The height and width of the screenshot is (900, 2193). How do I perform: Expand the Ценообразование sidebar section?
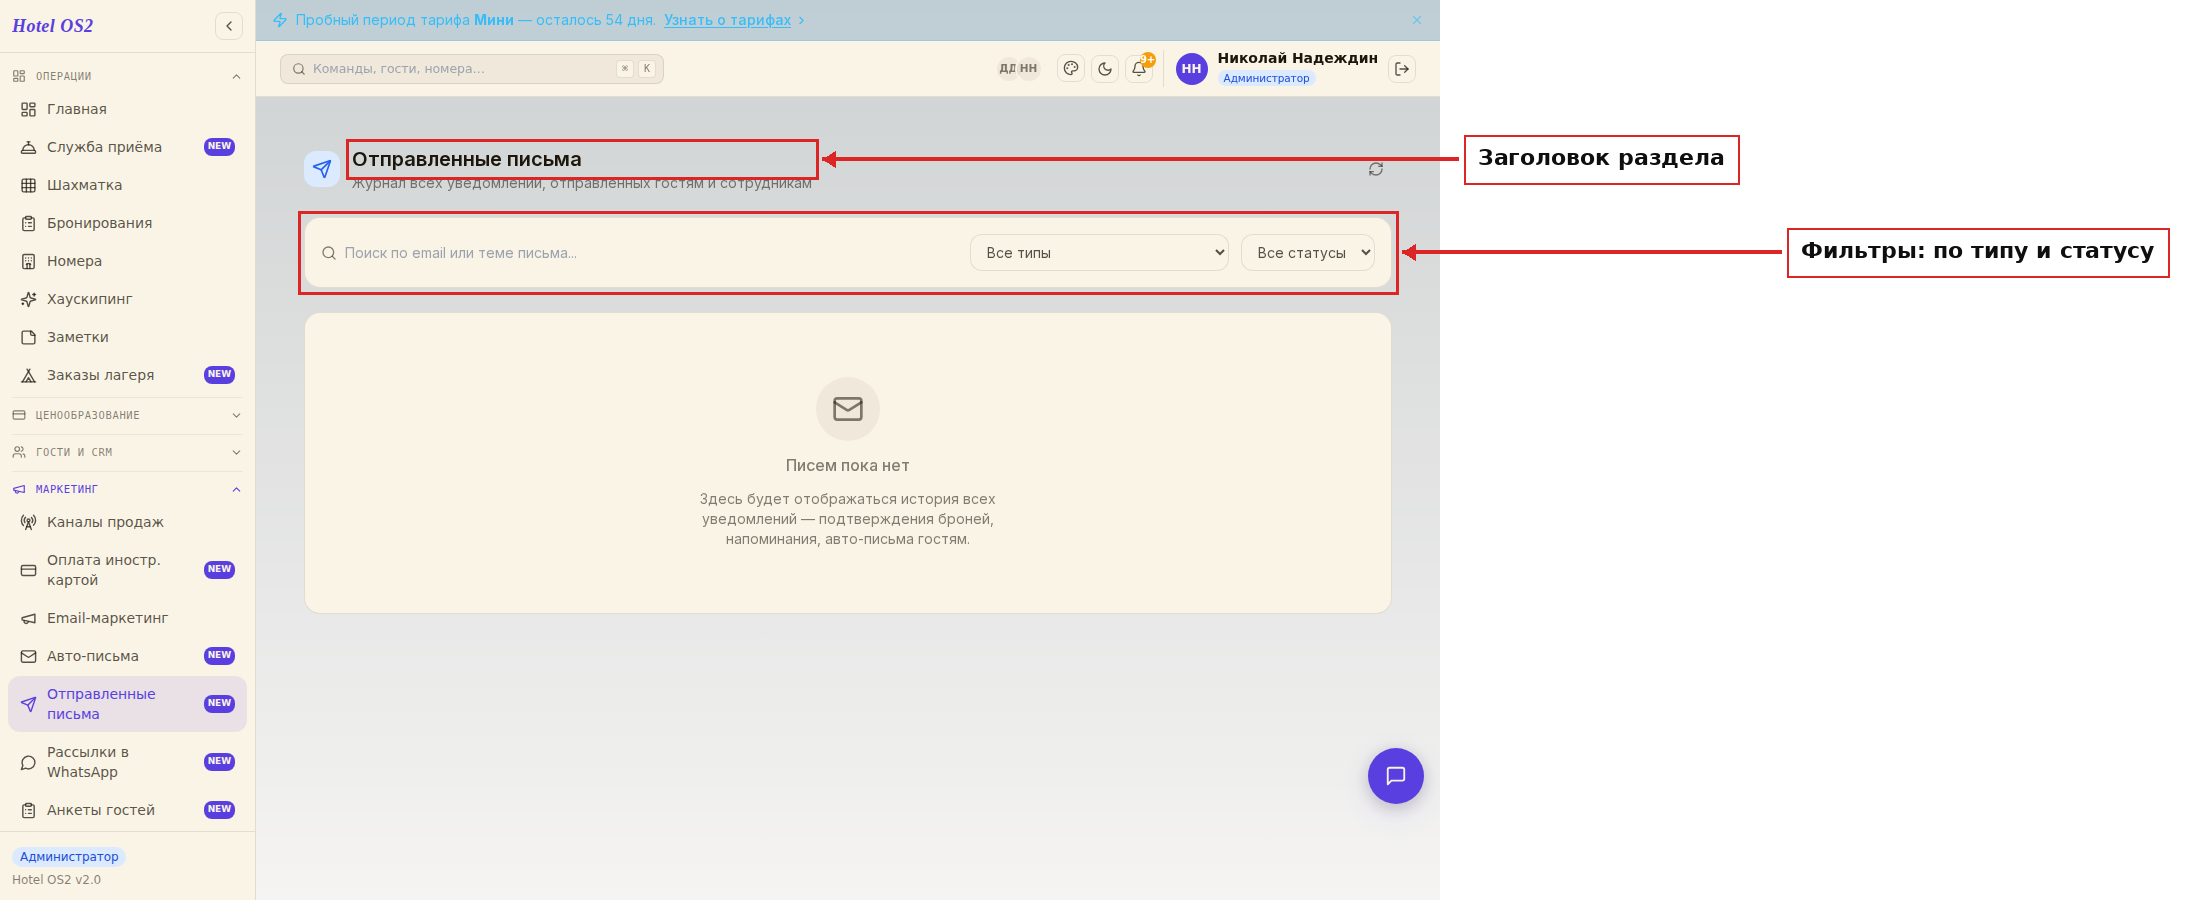(x=127, y=415)
